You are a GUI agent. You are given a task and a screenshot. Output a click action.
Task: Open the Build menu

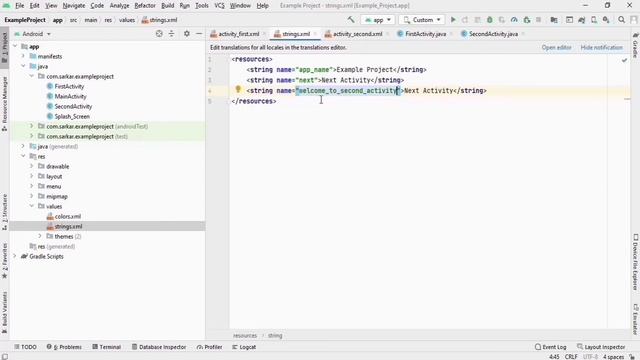point(167,5)
